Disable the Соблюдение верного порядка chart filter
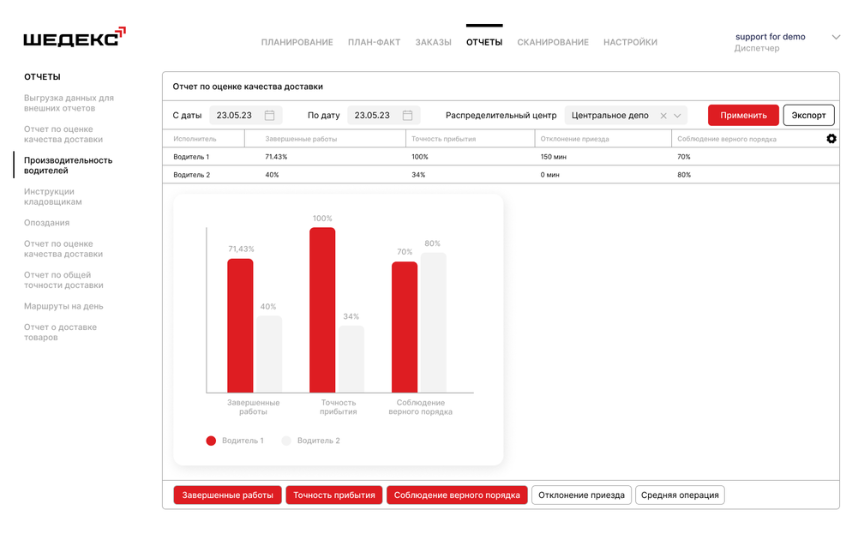This screenshot has height=534, width=864. coord(457,495)
